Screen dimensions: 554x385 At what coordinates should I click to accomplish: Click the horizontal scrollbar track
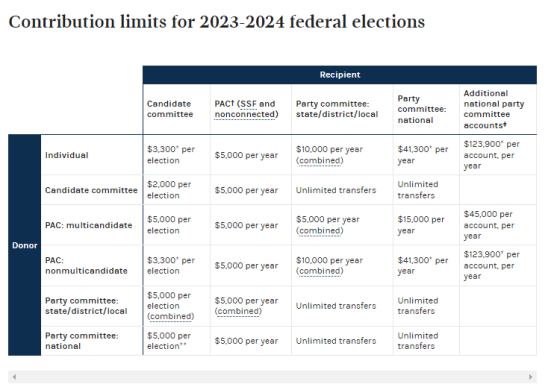(x=272, y=377)
